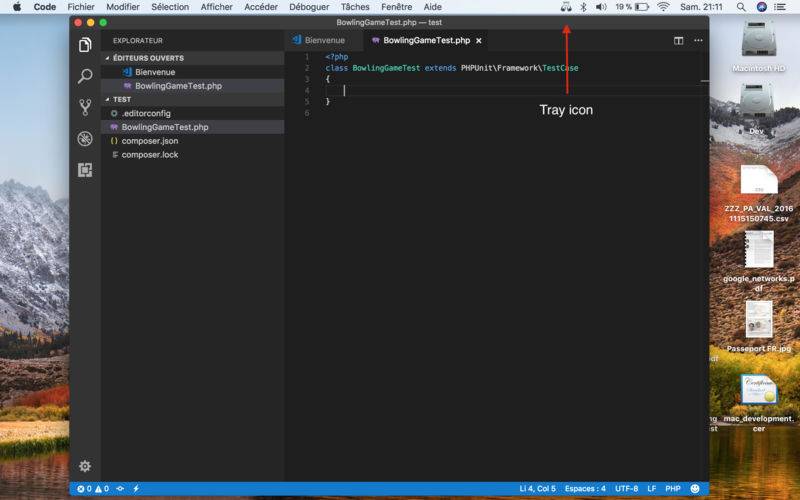Viewport: 800px width, 500px height.
Task: Open BowlingGameTest.php in TEST folder
Action: click(192, 127)
